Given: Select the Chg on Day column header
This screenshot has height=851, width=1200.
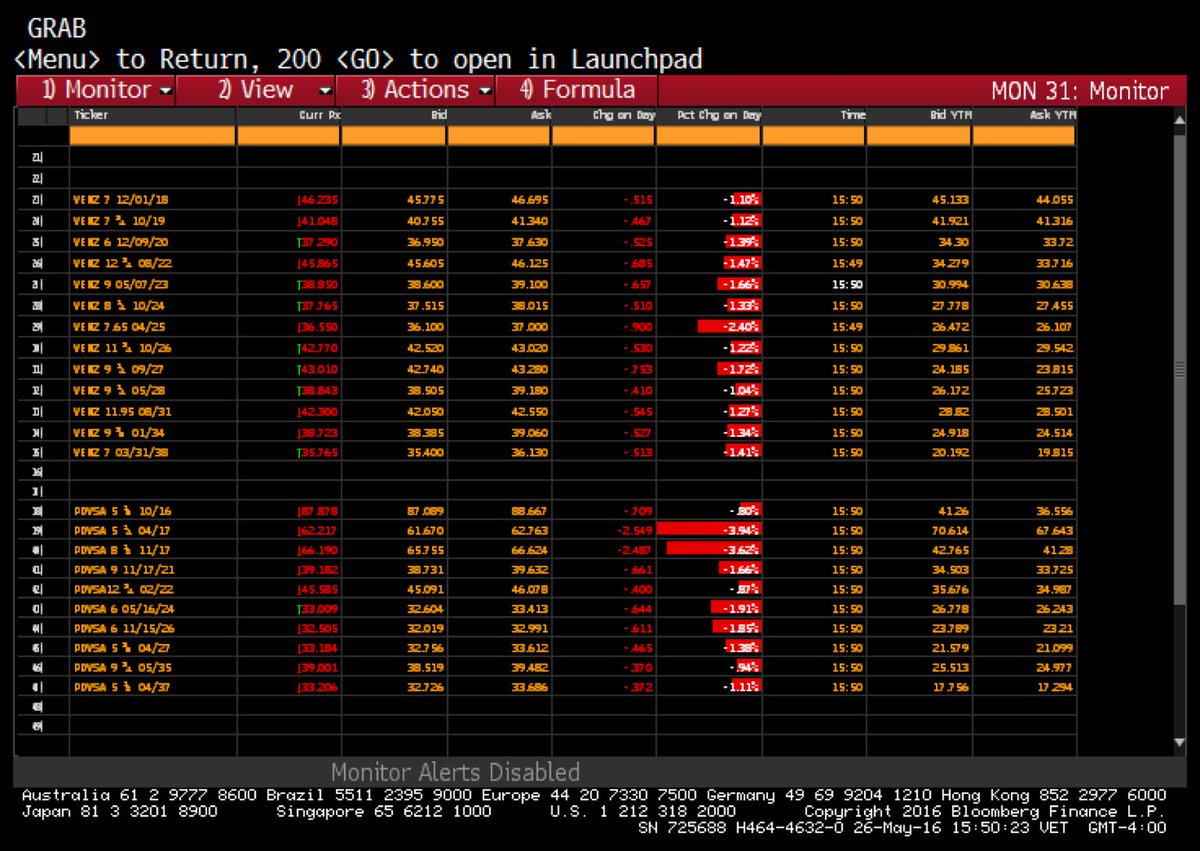Looking at the screenshot, I should click(x=624, y=115).
